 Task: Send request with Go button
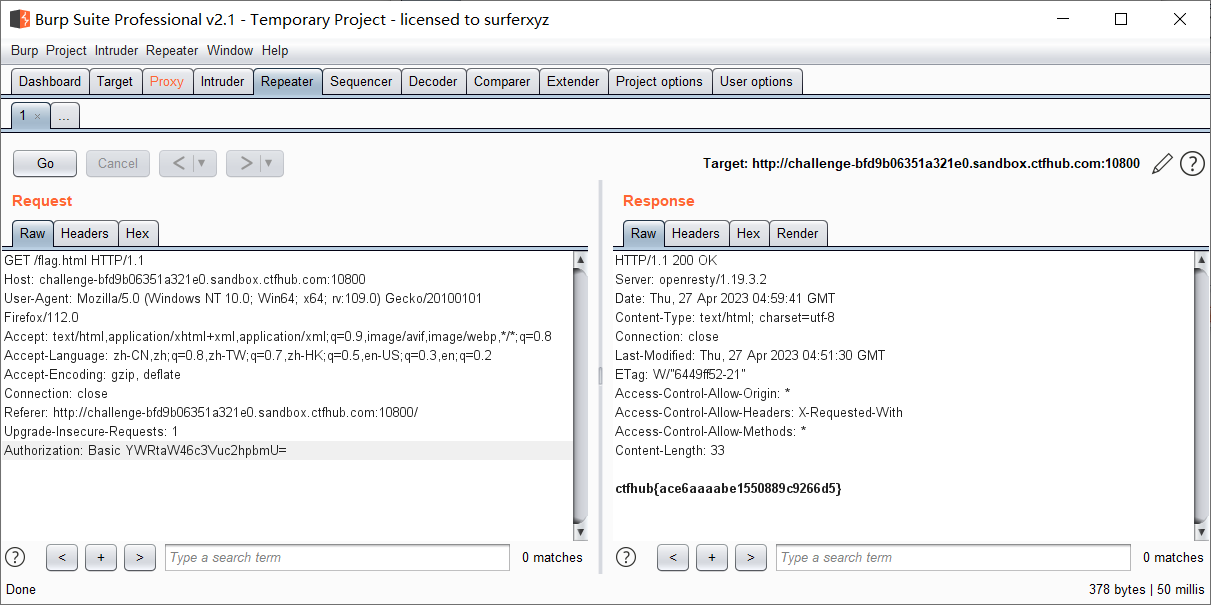(x=45, y=163)
